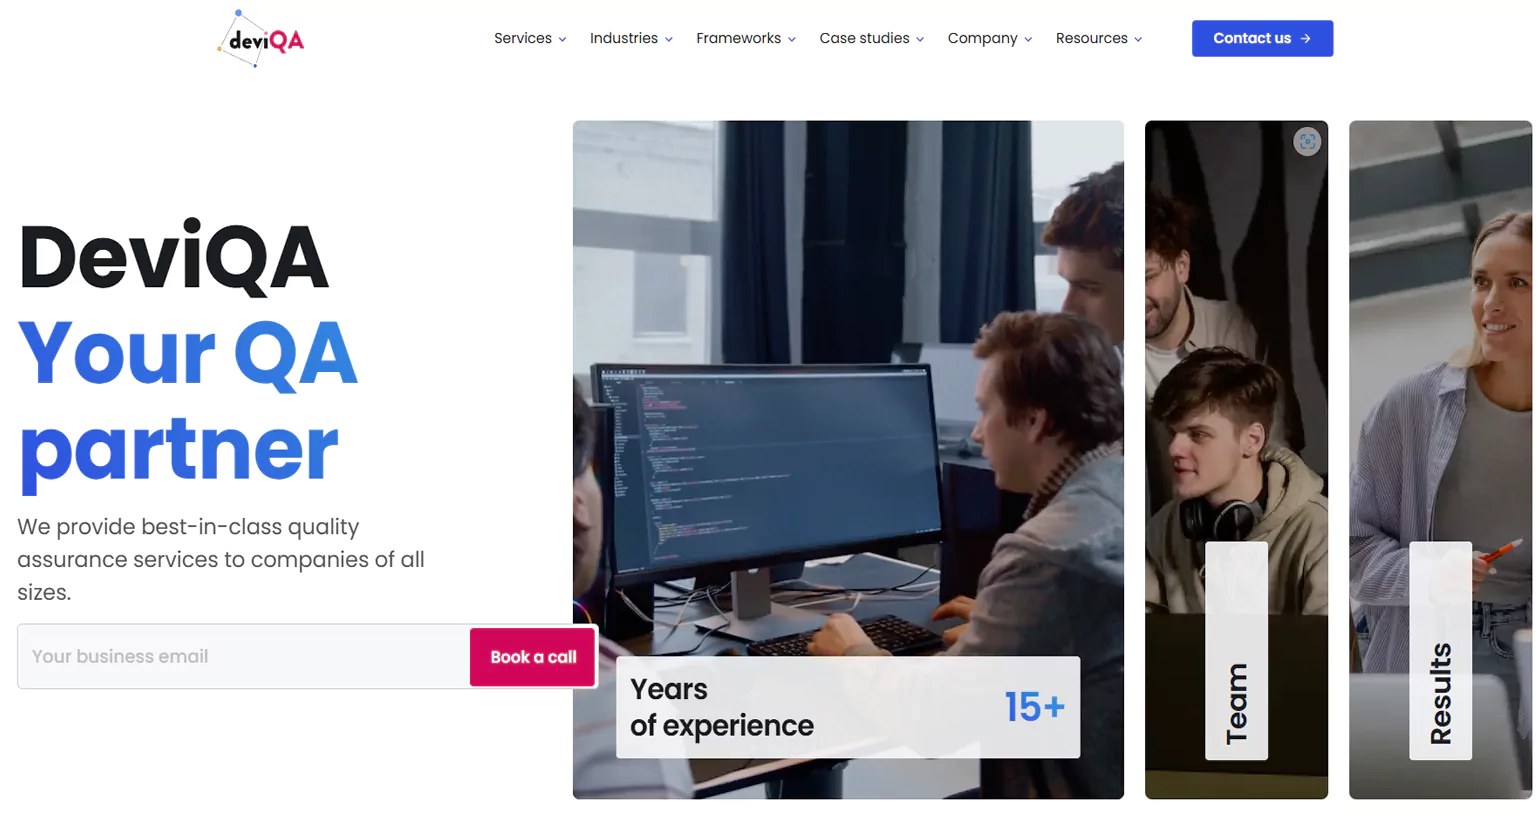Click the arrow icon in Contact us button
Image resolution: width=1540 pixels, height=840 pixels.
coord(1305,39)
